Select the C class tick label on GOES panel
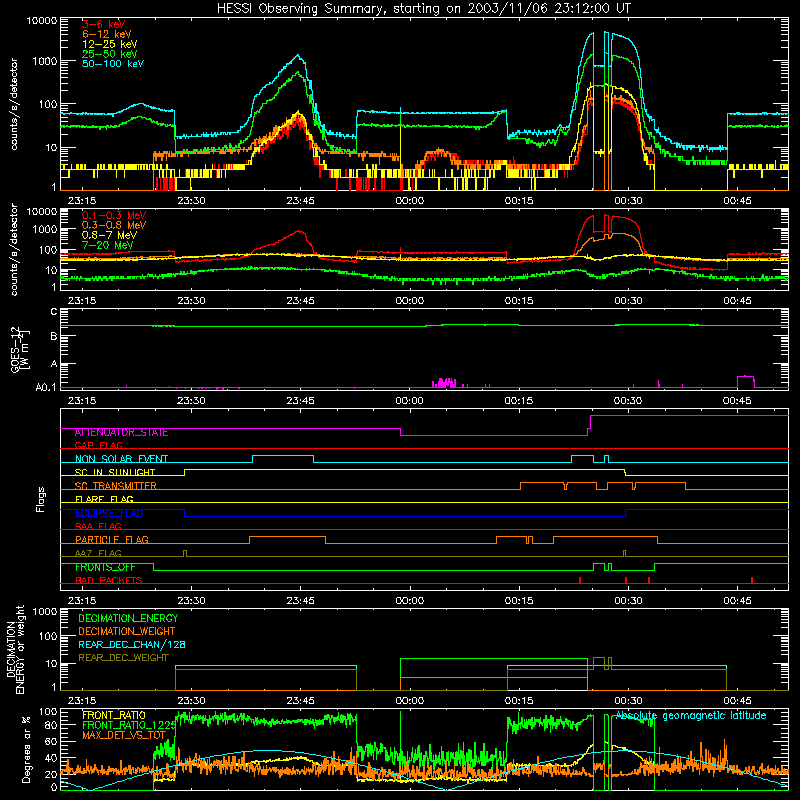 pyautogui.click(x=54, y=312)
